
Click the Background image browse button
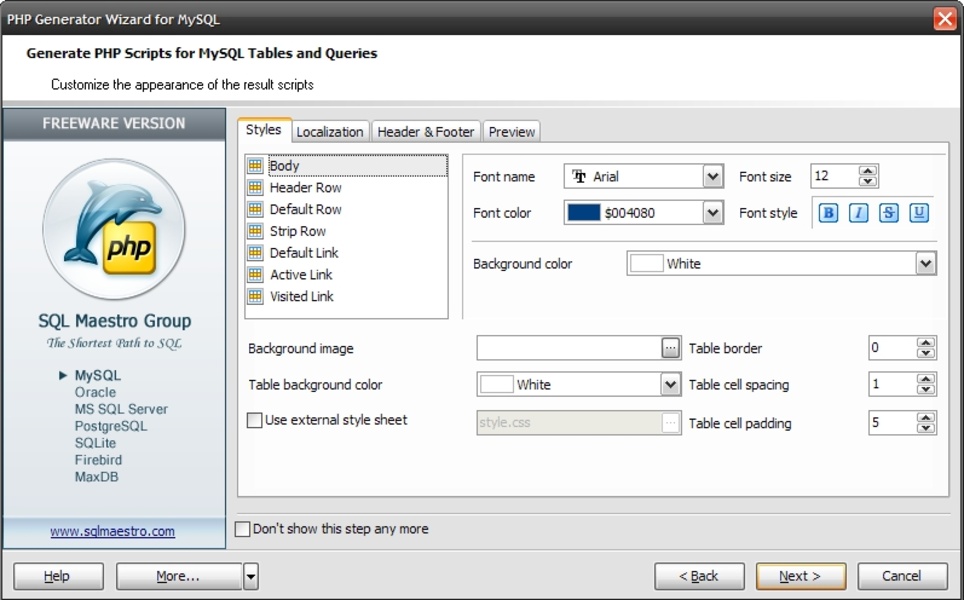tap(670, 348)
